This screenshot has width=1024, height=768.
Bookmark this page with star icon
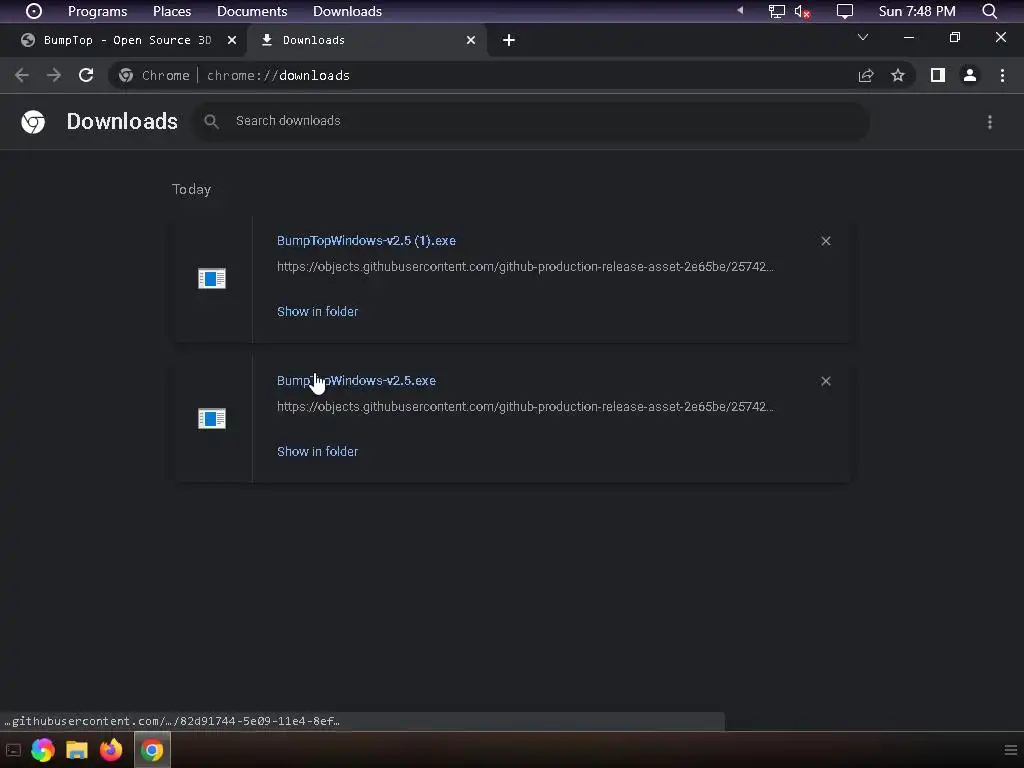(x=898, y=75)
